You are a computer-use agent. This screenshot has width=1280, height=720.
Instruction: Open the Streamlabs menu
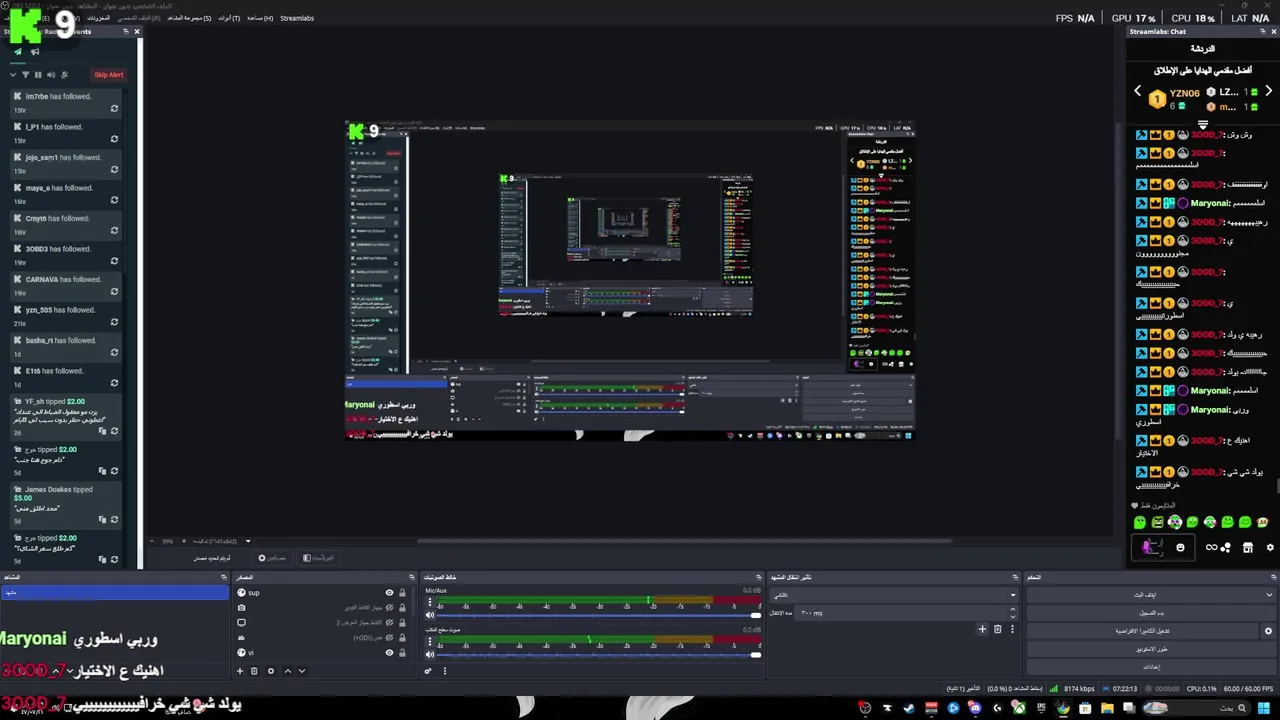[297, 18]
